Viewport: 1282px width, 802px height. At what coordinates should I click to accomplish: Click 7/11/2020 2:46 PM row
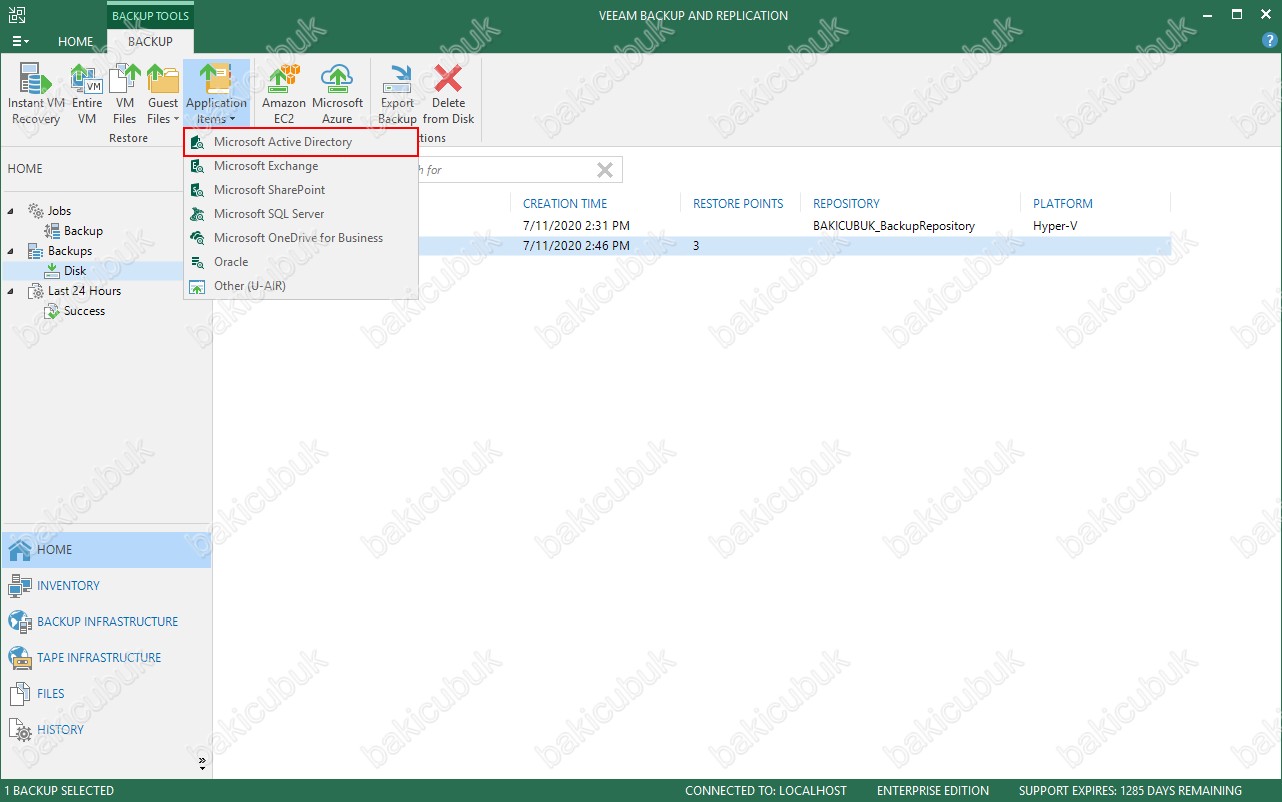691,246
